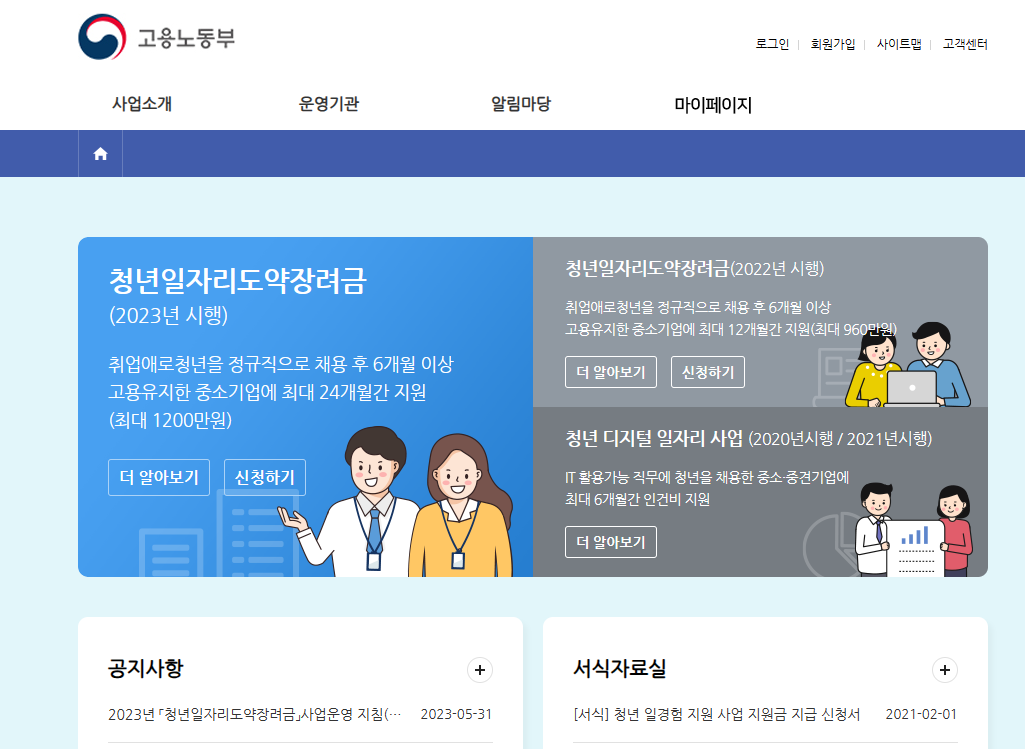
Task: Open the 알림마당 menu
Action: [x=519, y=103]
